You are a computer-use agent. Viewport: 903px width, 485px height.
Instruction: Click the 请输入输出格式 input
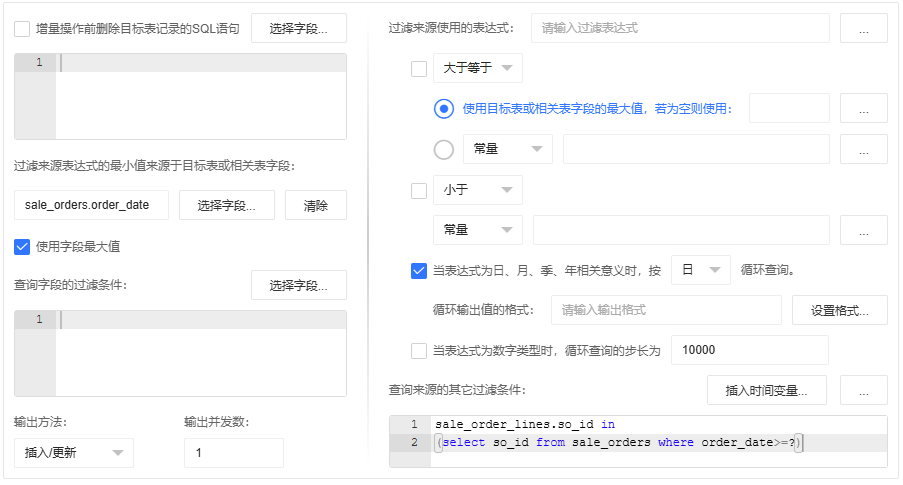click(666, 310)
